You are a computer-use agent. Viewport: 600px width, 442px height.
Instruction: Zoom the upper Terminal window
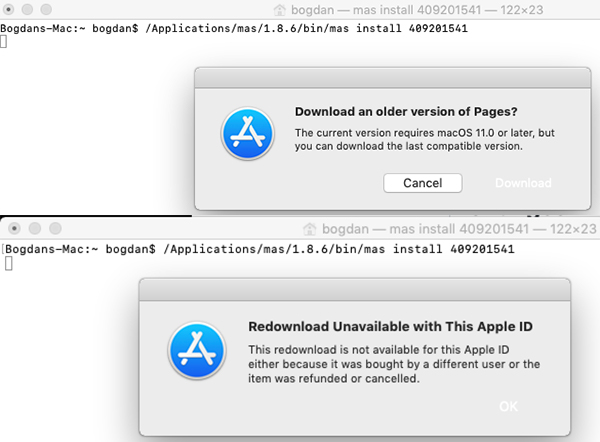click(x=46, y=9)
